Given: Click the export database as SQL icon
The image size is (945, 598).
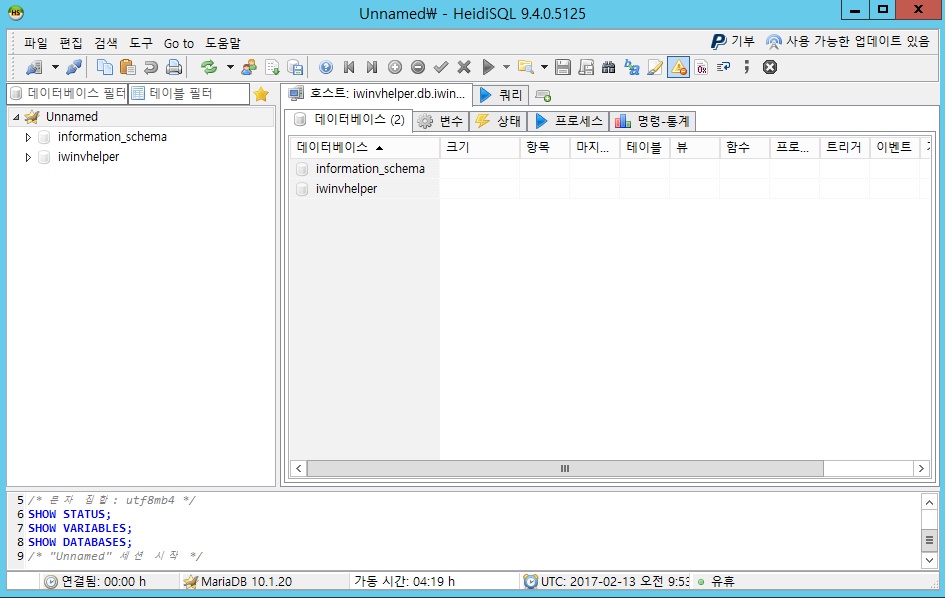Looking at the screenshot, I should pos(295,67).
